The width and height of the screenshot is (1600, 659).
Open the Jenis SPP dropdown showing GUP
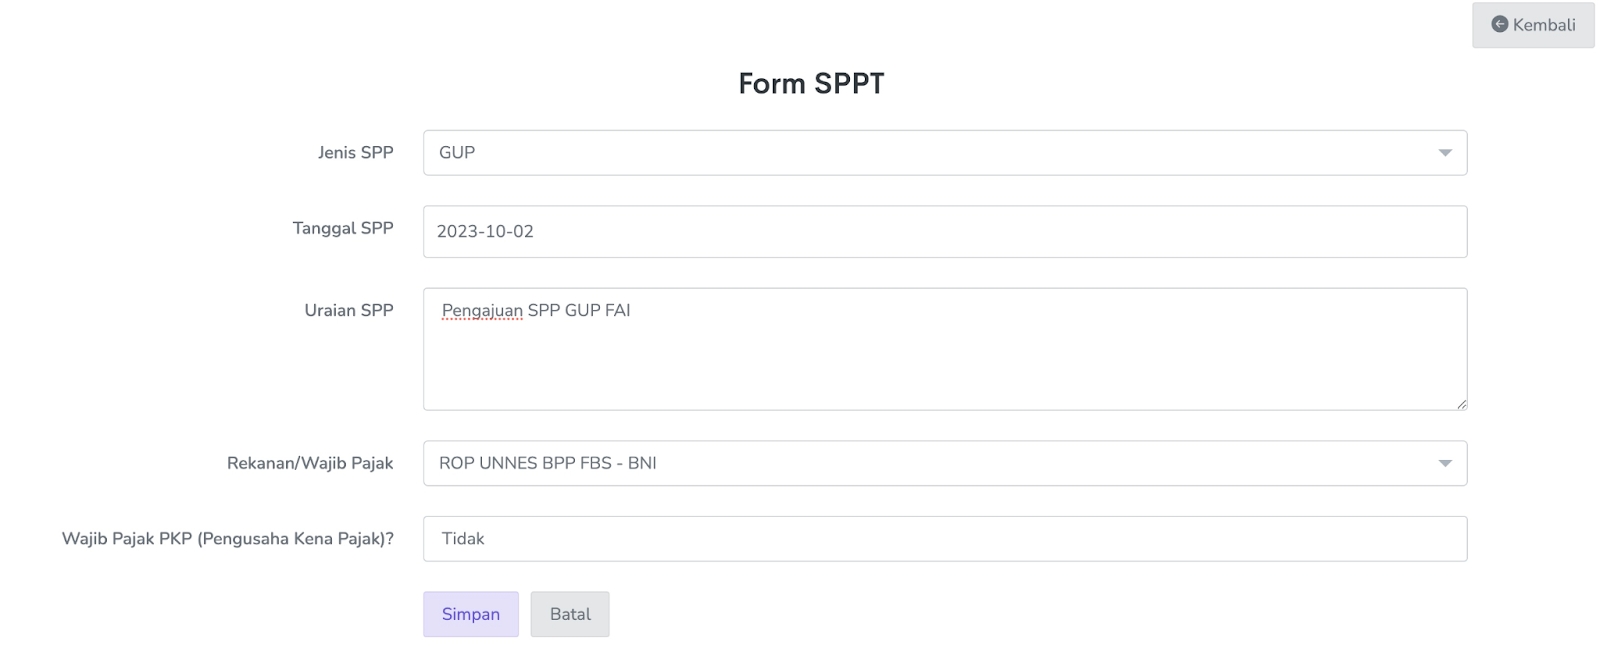tap(944, 153)
